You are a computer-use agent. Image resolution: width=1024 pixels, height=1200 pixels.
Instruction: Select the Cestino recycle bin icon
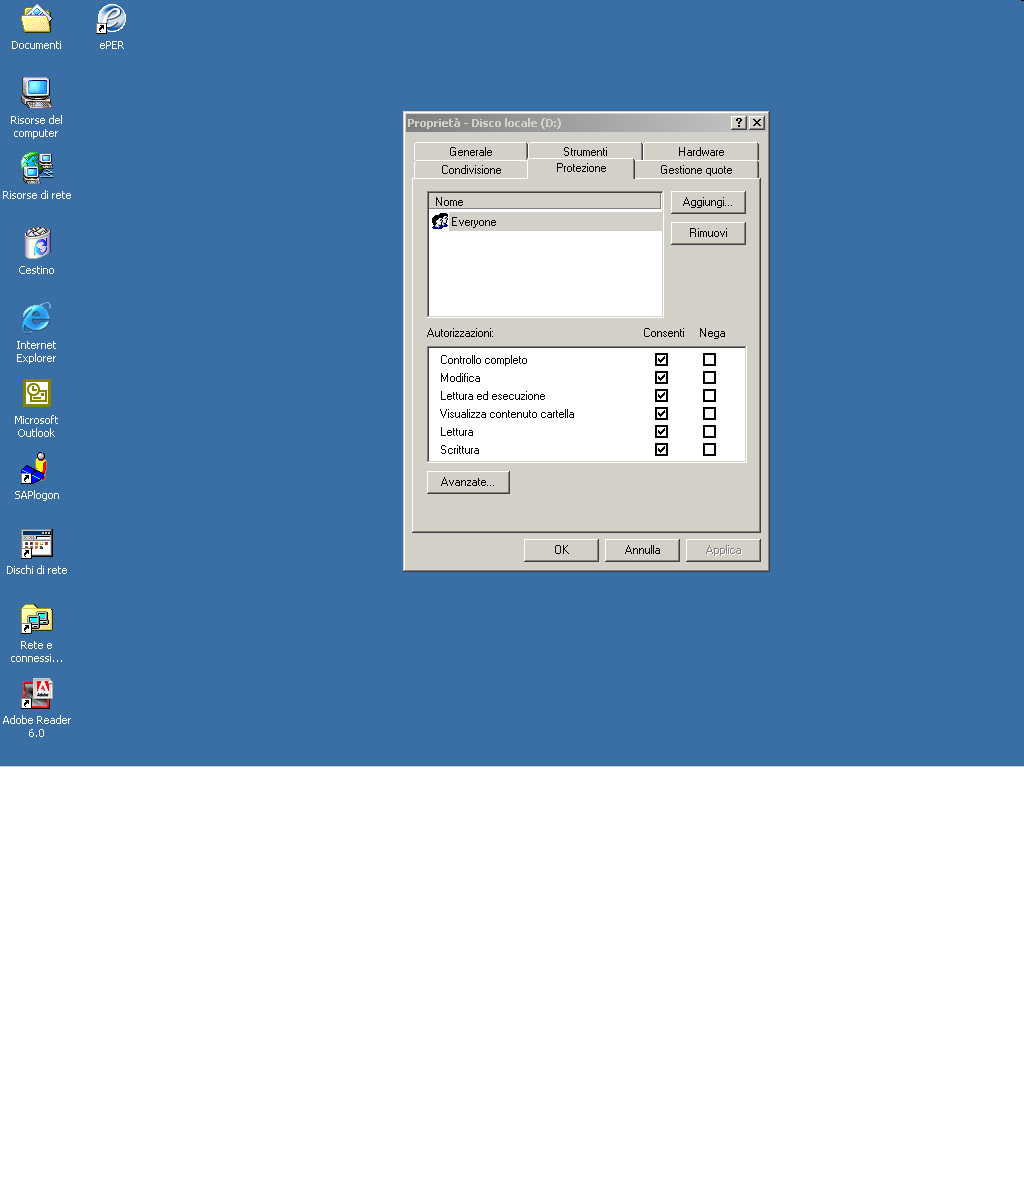coord(36,243)
